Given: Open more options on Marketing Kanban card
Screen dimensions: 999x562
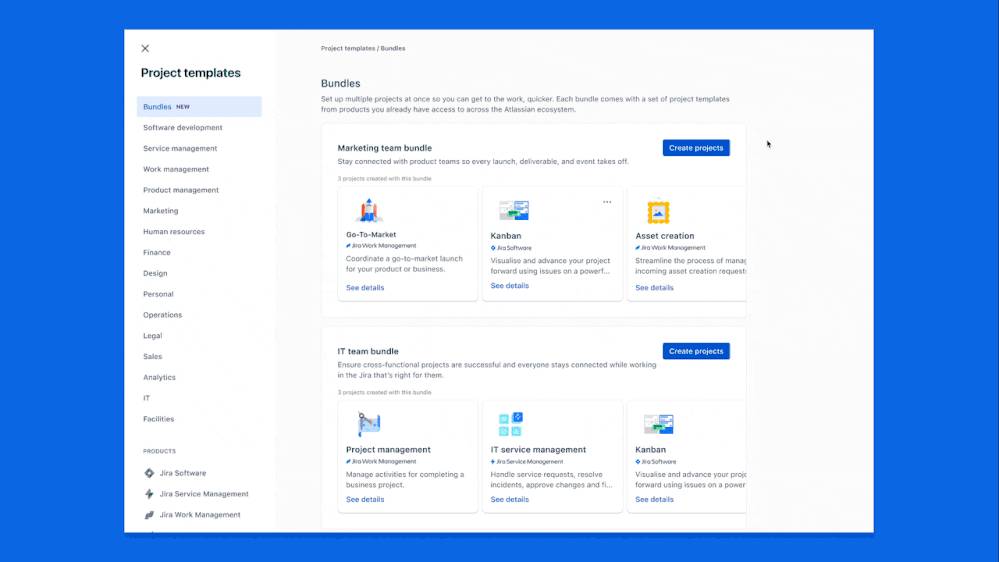Looking at the screenshot, I should click(x=607, y=202).
